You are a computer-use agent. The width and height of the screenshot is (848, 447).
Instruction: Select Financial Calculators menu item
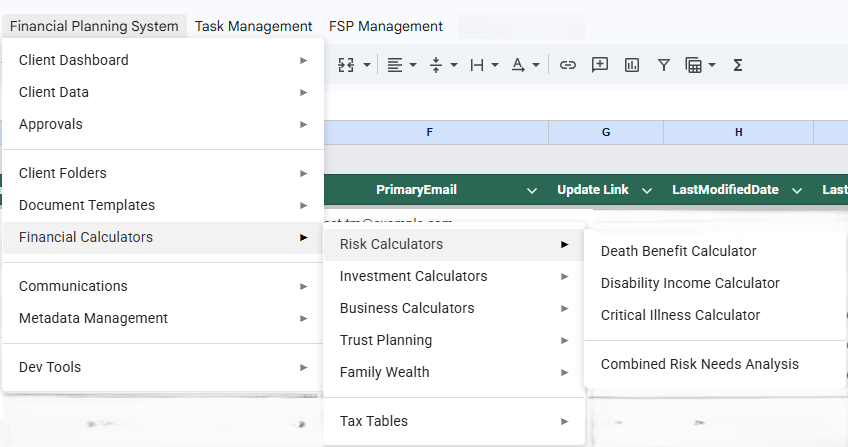[163, 237]
